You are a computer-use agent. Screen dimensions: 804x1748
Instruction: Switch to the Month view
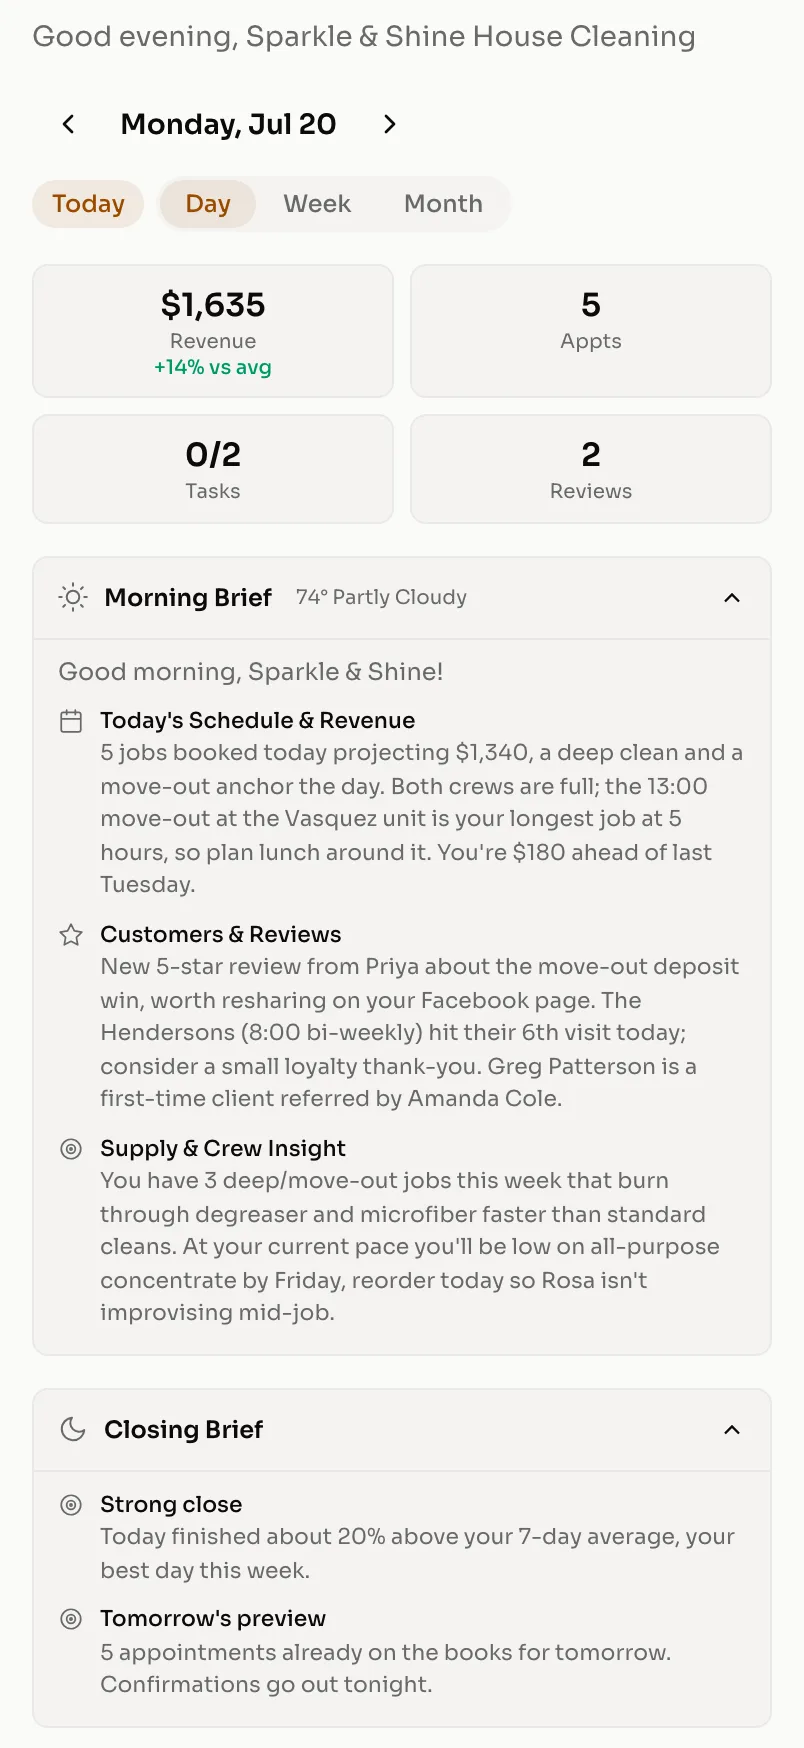[443, 204]
